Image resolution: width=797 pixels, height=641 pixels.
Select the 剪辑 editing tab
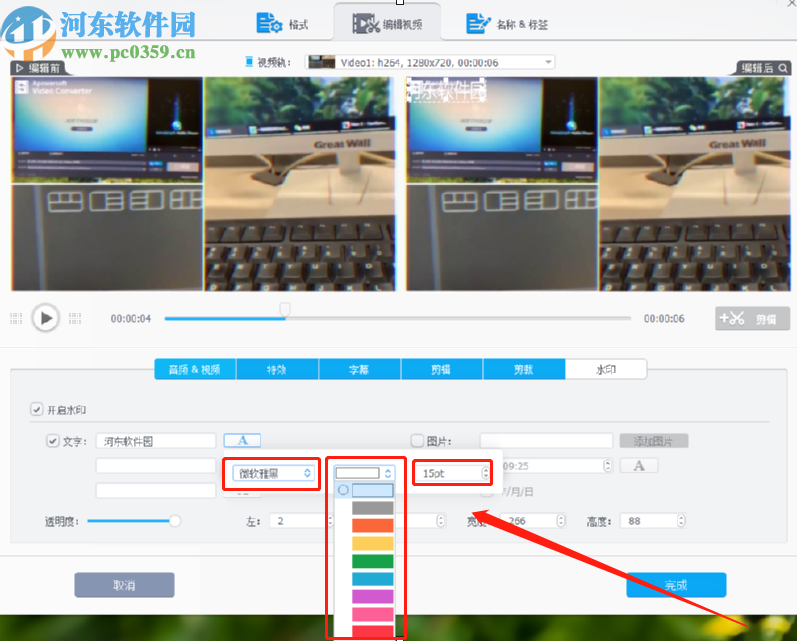[x=442, y=370]
